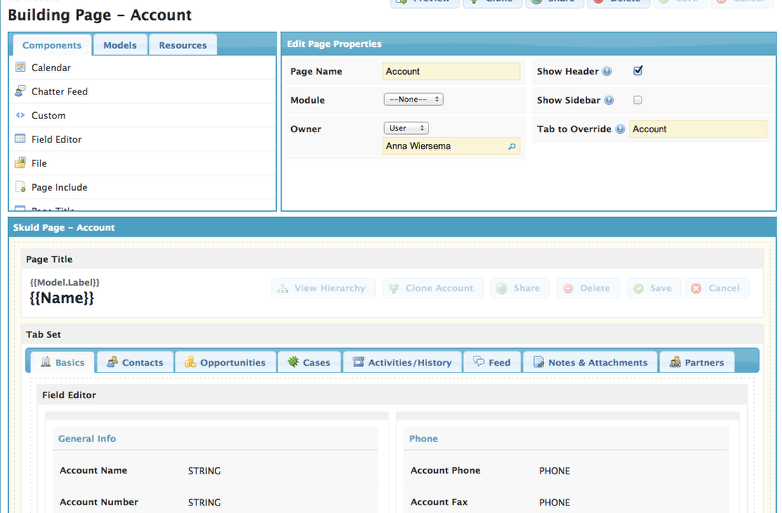Select the Opportunities tab in Tab Set
Screen dimensions: 782x513
click(225, 362)
